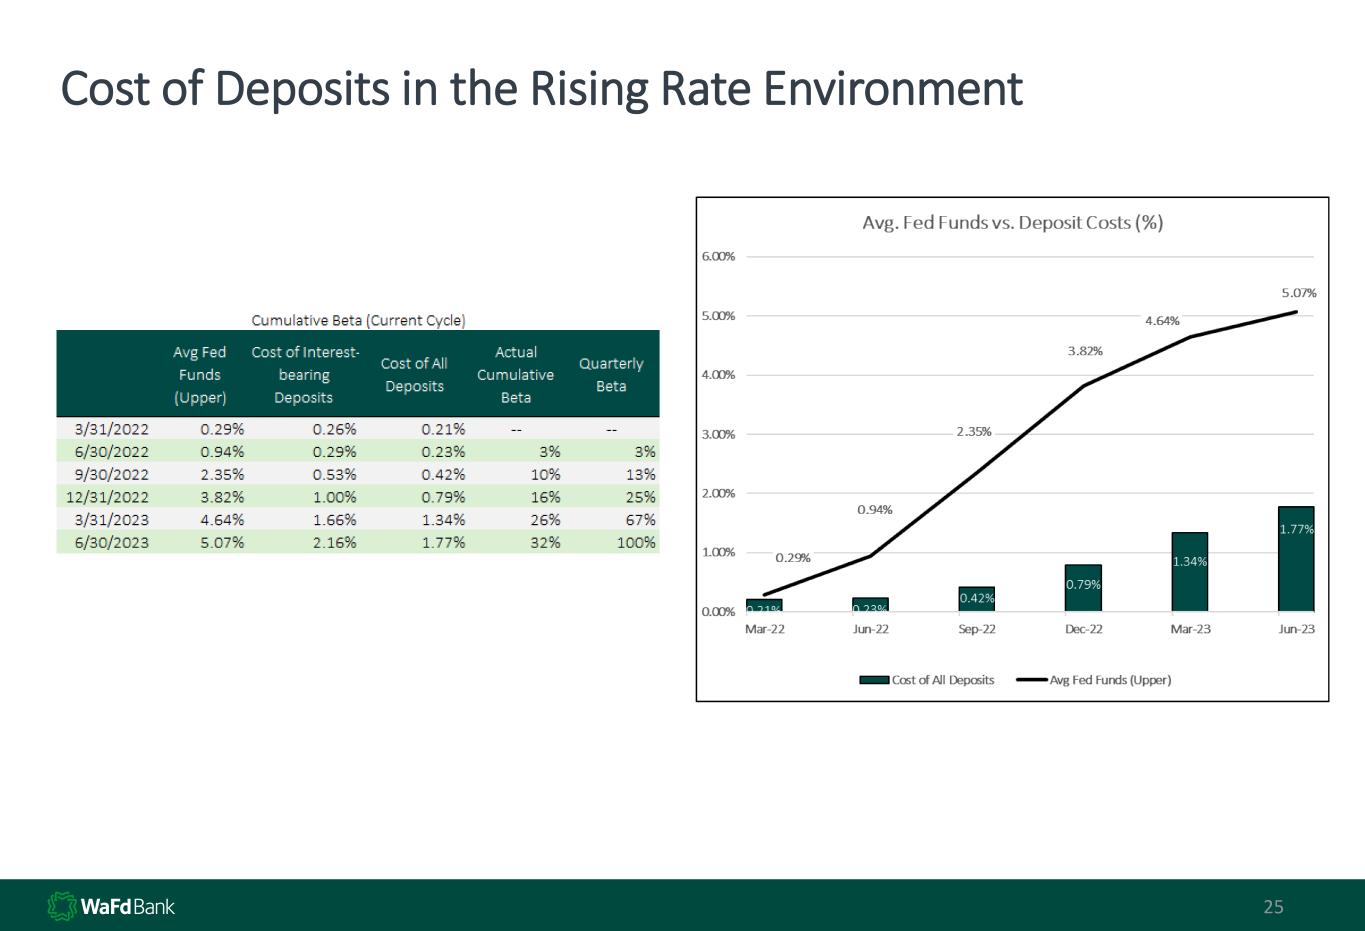The image size is (1365, 931).
Task: Select the Actual Cumulative Beta column header
Action: [x=515, y=375]
